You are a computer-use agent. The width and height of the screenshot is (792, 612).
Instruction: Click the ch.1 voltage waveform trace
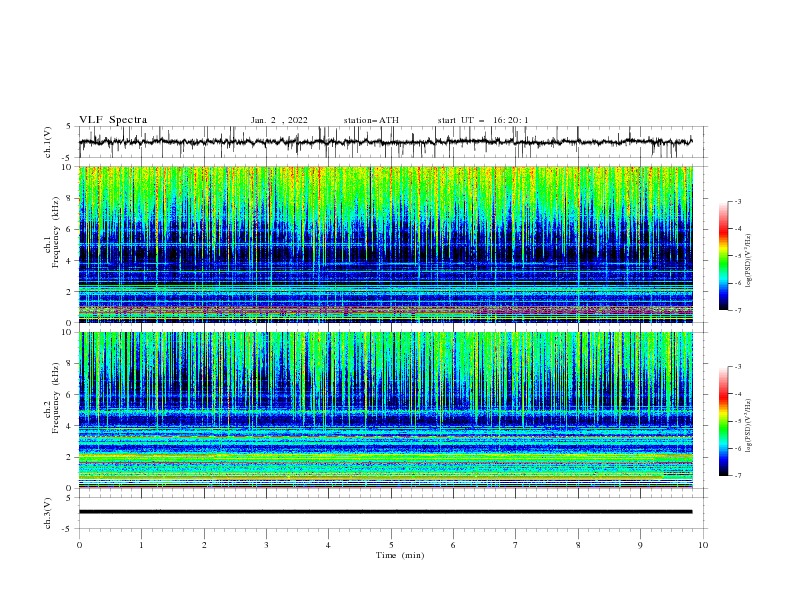385,142
